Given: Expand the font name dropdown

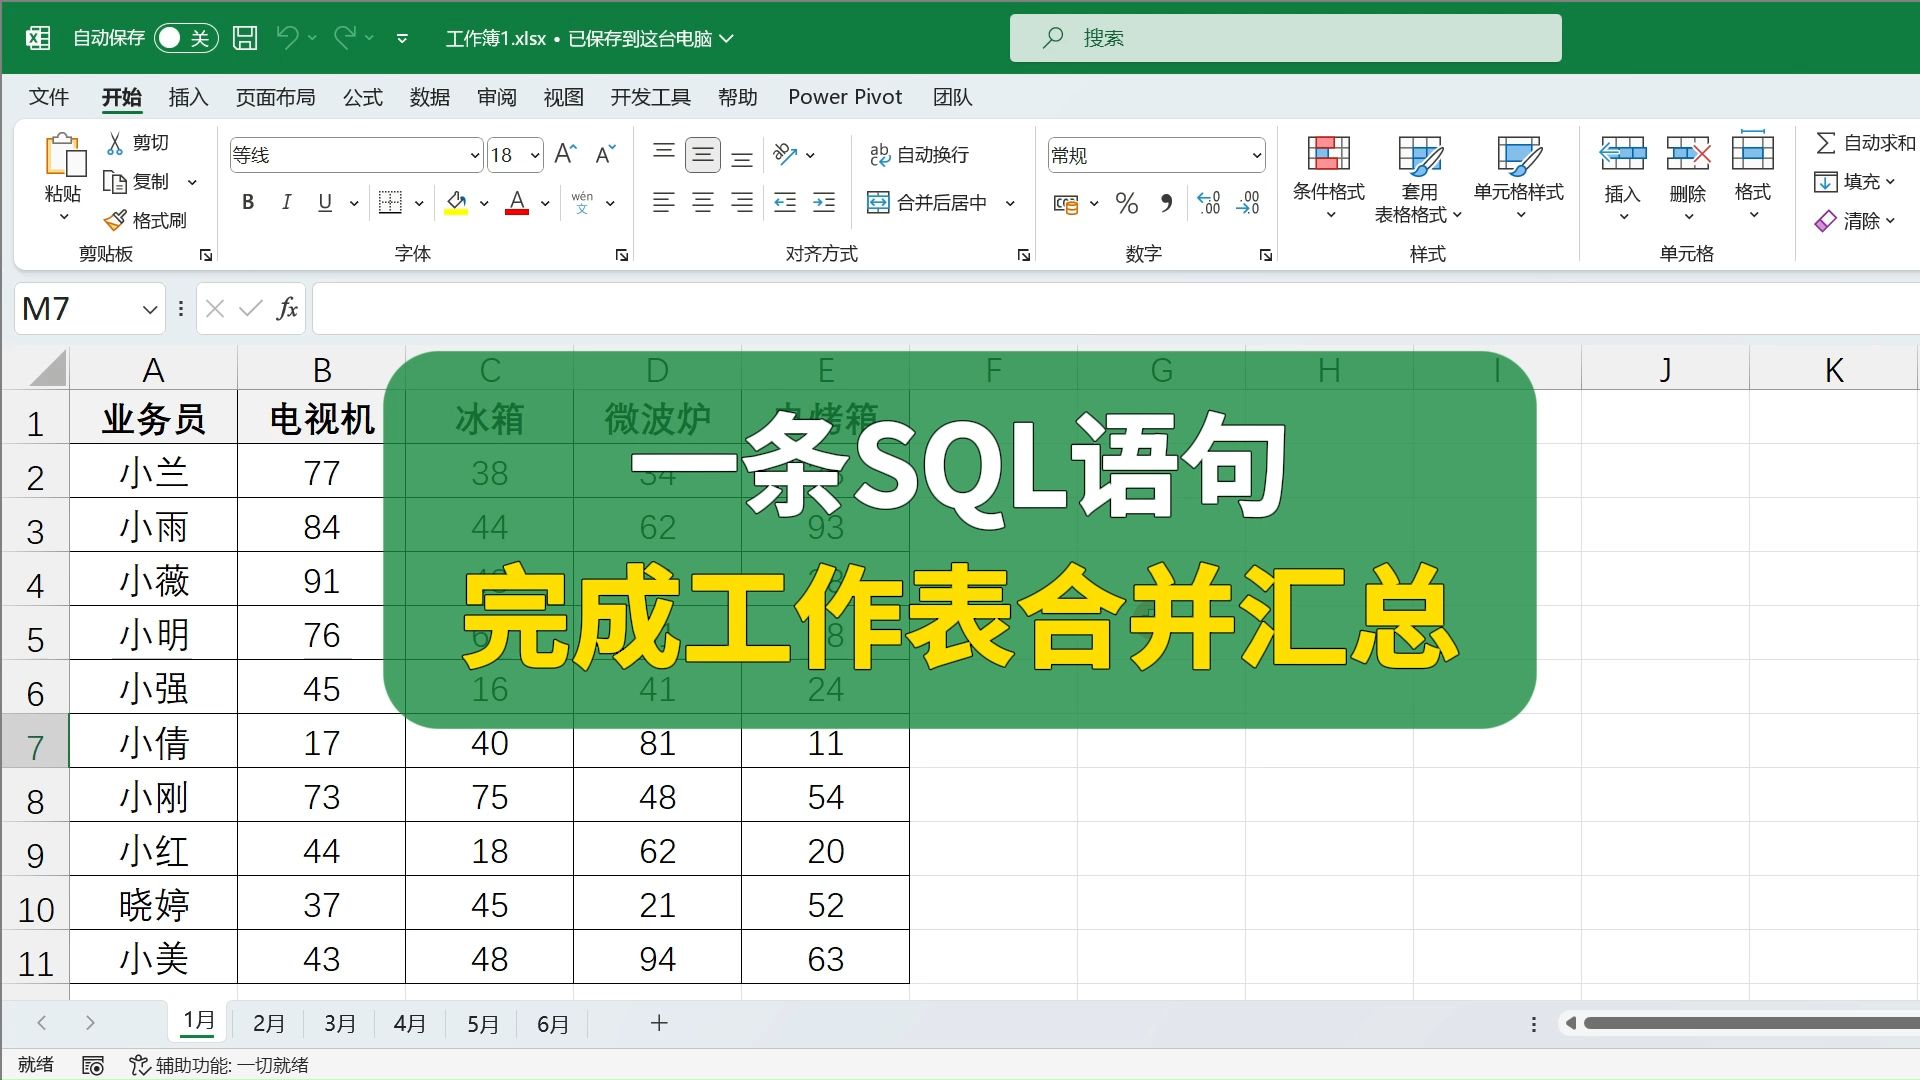Looking at the screenshot, I should (x=475, y=155).
